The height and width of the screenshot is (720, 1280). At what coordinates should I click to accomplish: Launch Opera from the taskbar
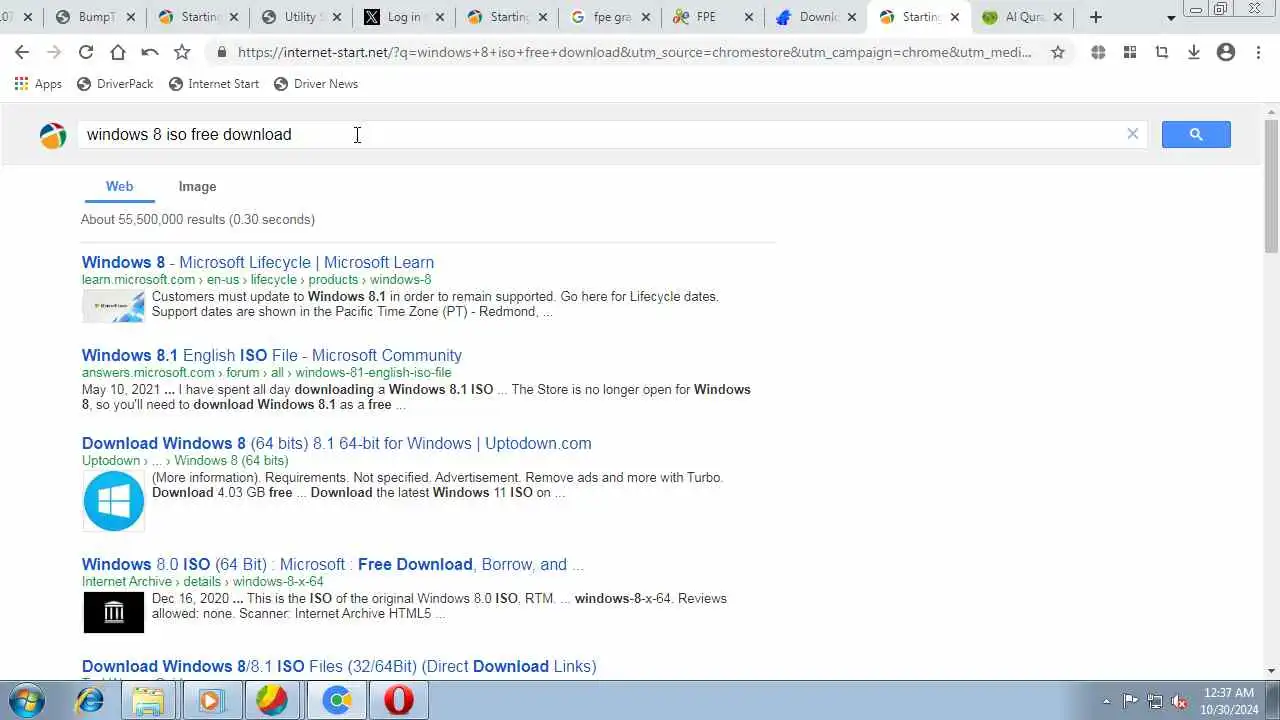(x=399, y=700)
